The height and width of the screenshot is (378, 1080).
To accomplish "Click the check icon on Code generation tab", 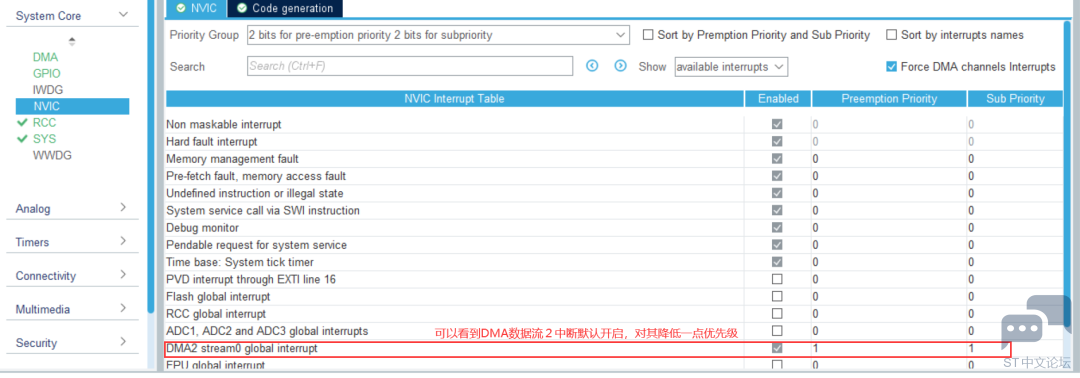I will coord(242,8).
